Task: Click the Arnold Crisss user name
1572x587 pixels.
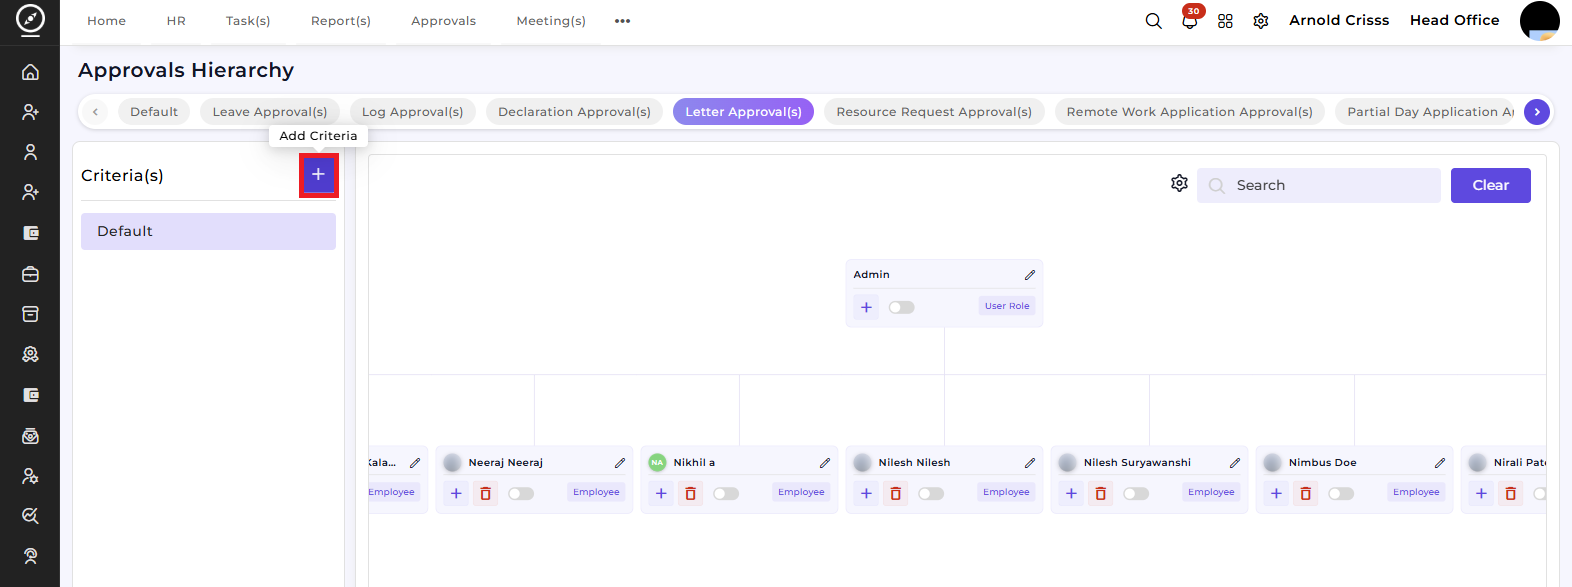Action: click(x=1339, y=20)
